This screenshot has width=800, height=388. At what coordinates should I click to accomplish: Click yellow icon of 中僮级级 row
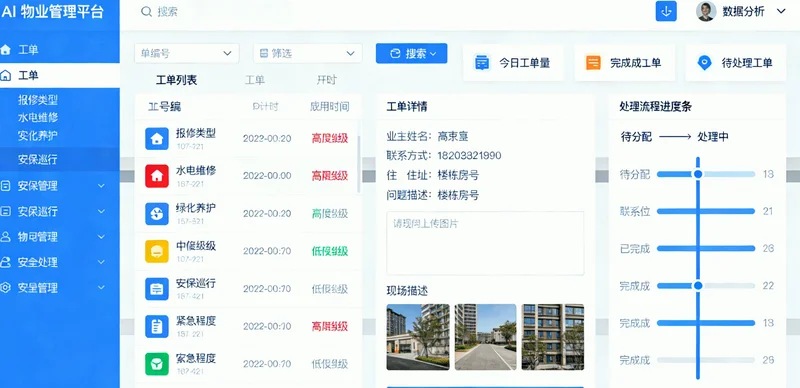(157, 251)
